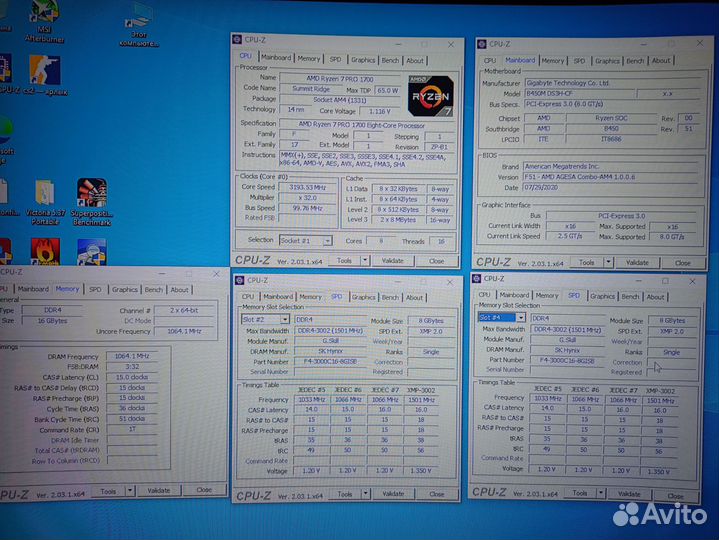Select the Graphics tab in the Mainboard window
Image resolution: width=719 pixels, height=540 pixels.
click(607, 61)
